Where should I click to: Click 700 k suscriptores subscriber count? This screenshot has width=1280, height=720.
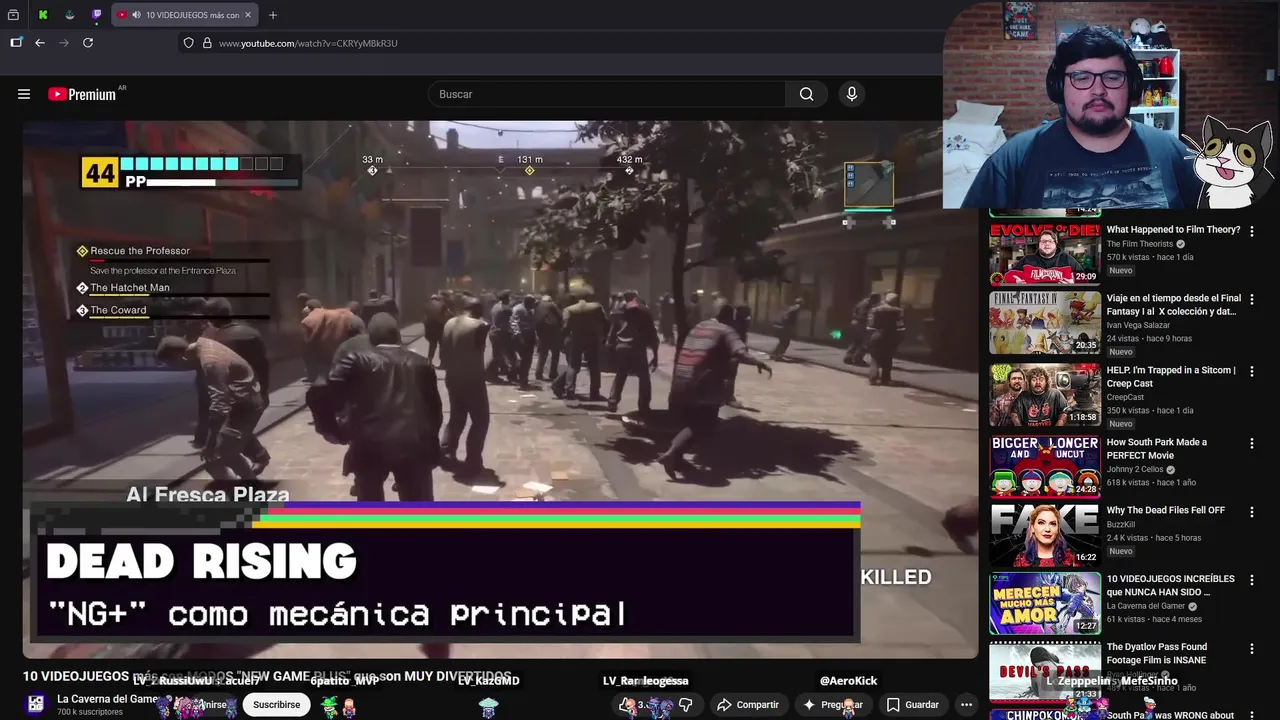tap(89, 712)
